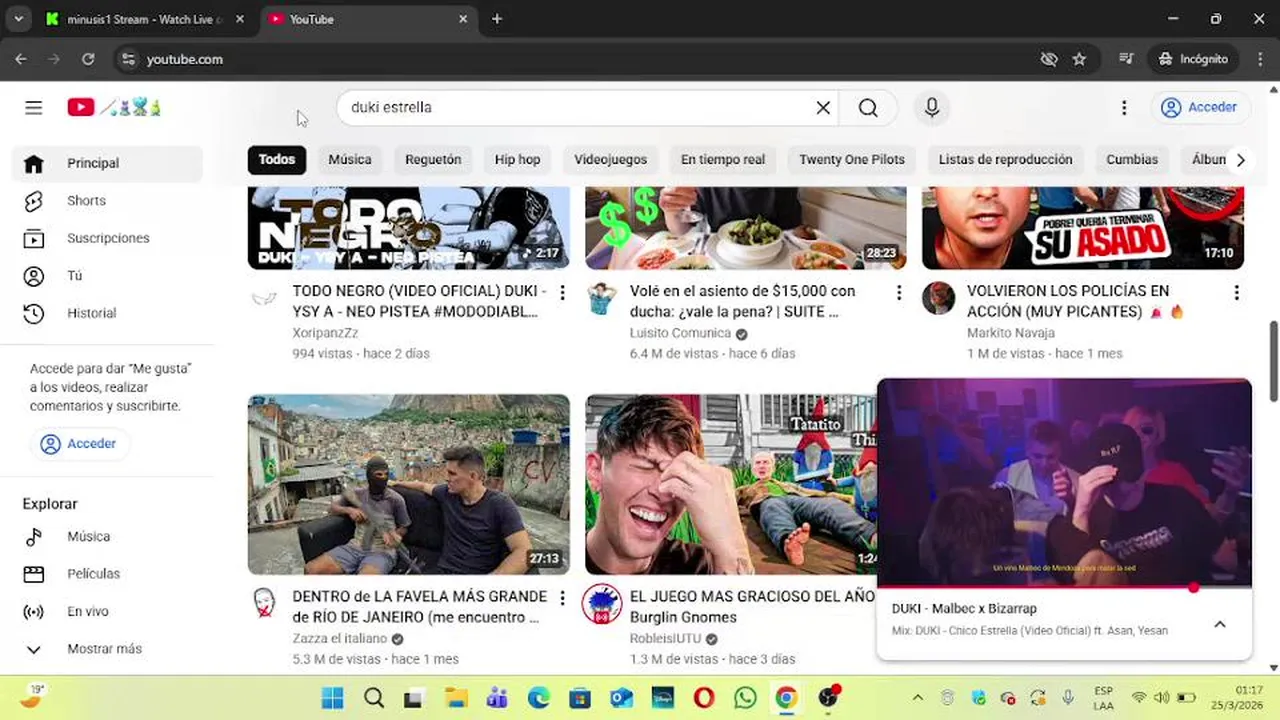Switch to minusis1 Stream browser tab
This screenshot has width=1280, height=720.
(x=145, y=19)
